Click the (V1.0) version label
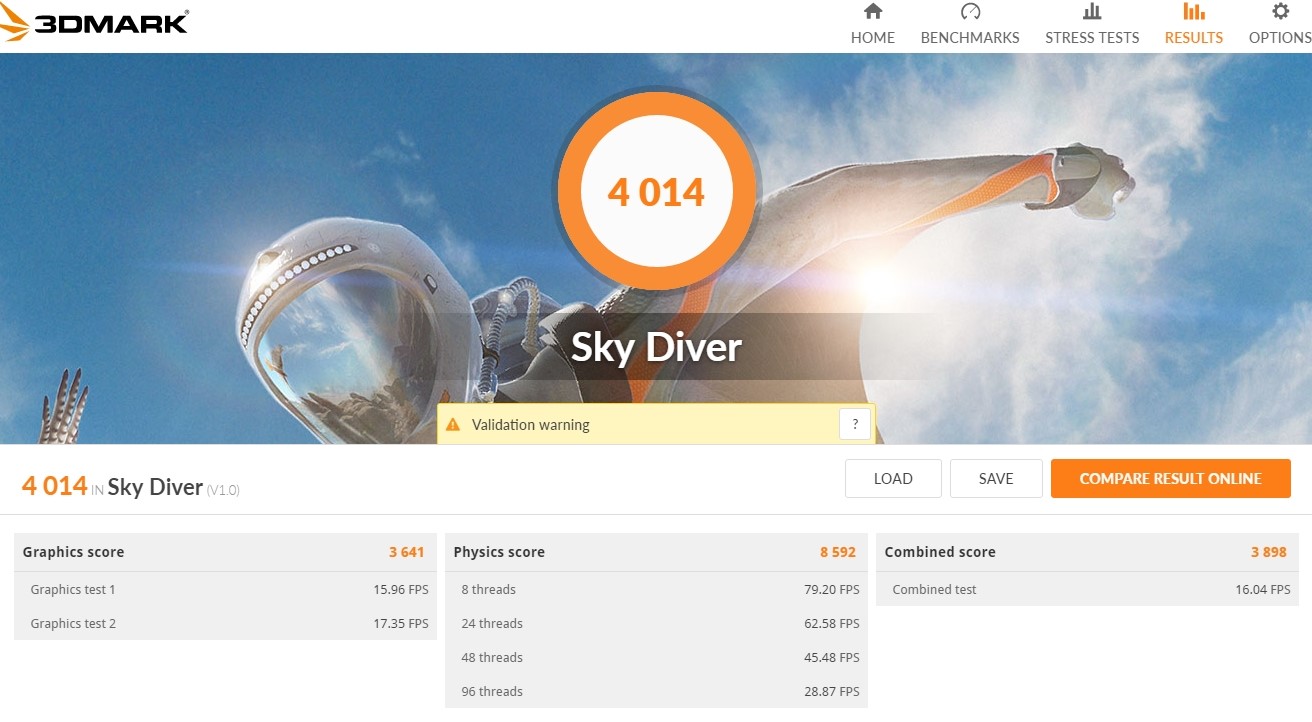The image size is (1312, 722). click(x=223, y=490)
